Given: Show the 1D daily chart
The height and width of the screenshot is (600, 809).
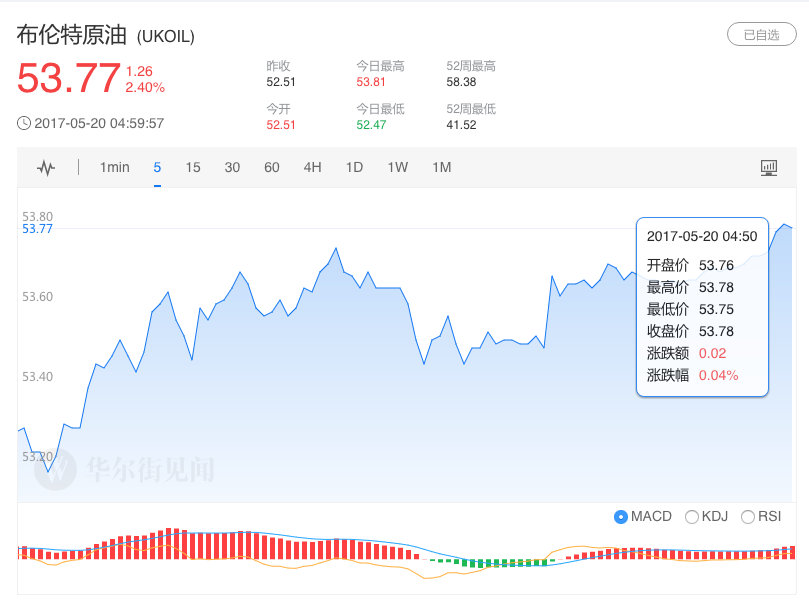Looking at the screenshot, I should pyautogui.click(x=354, y=168).
